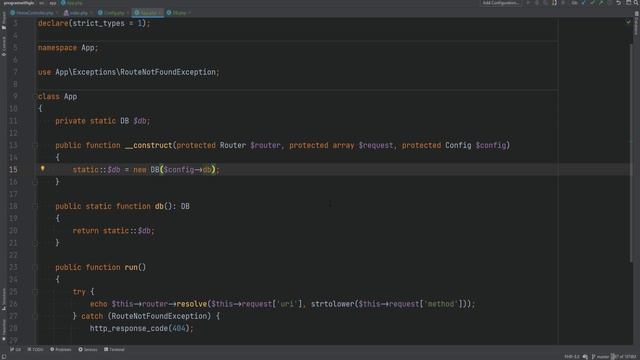Click the master git branch widget
640x360 pixels.
600,357
